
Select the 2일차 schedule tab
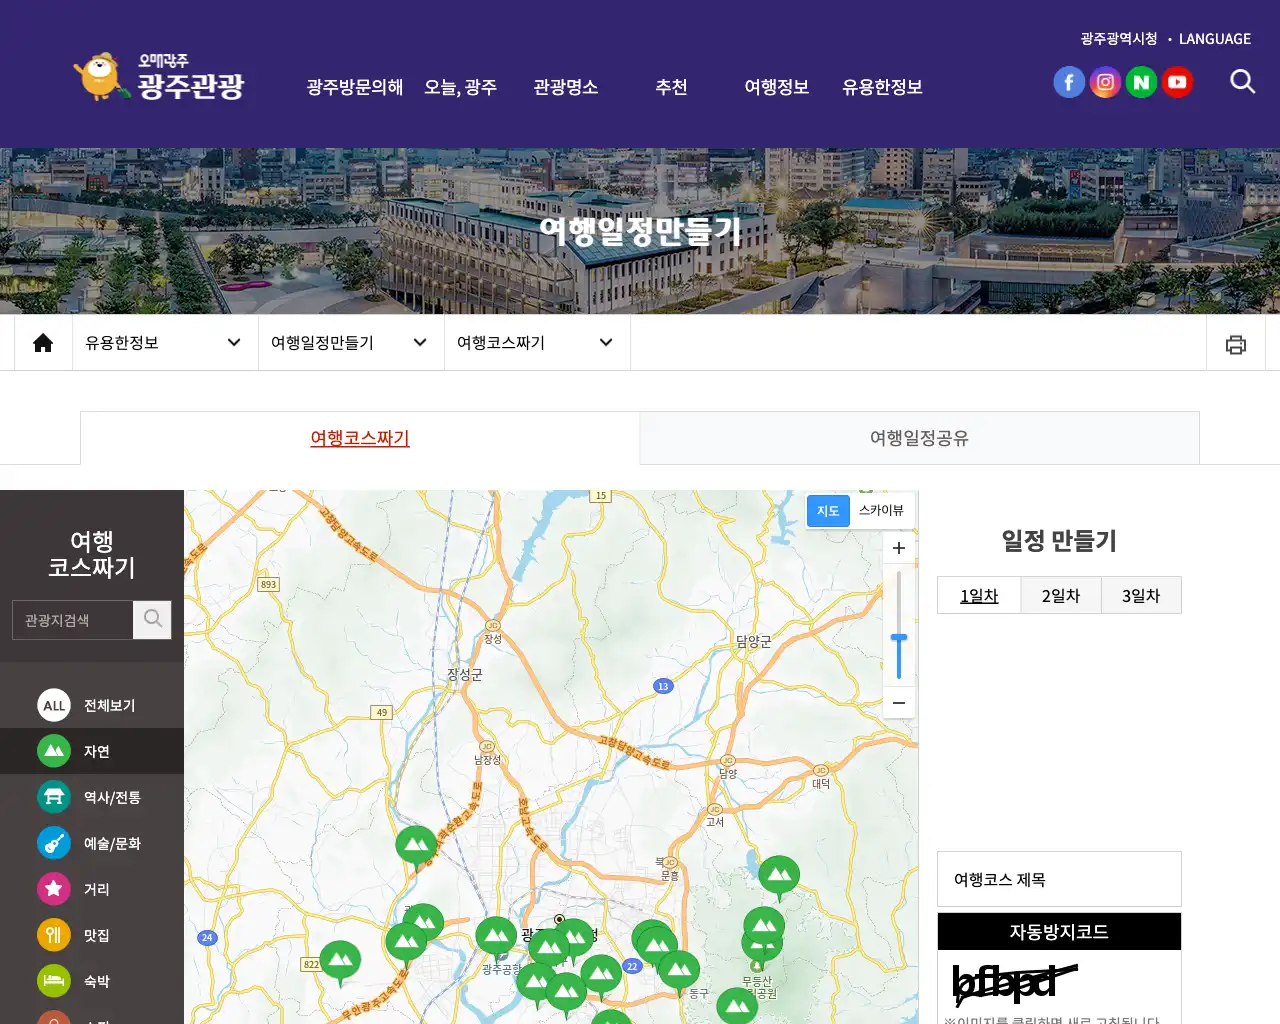click(1061, 596)
